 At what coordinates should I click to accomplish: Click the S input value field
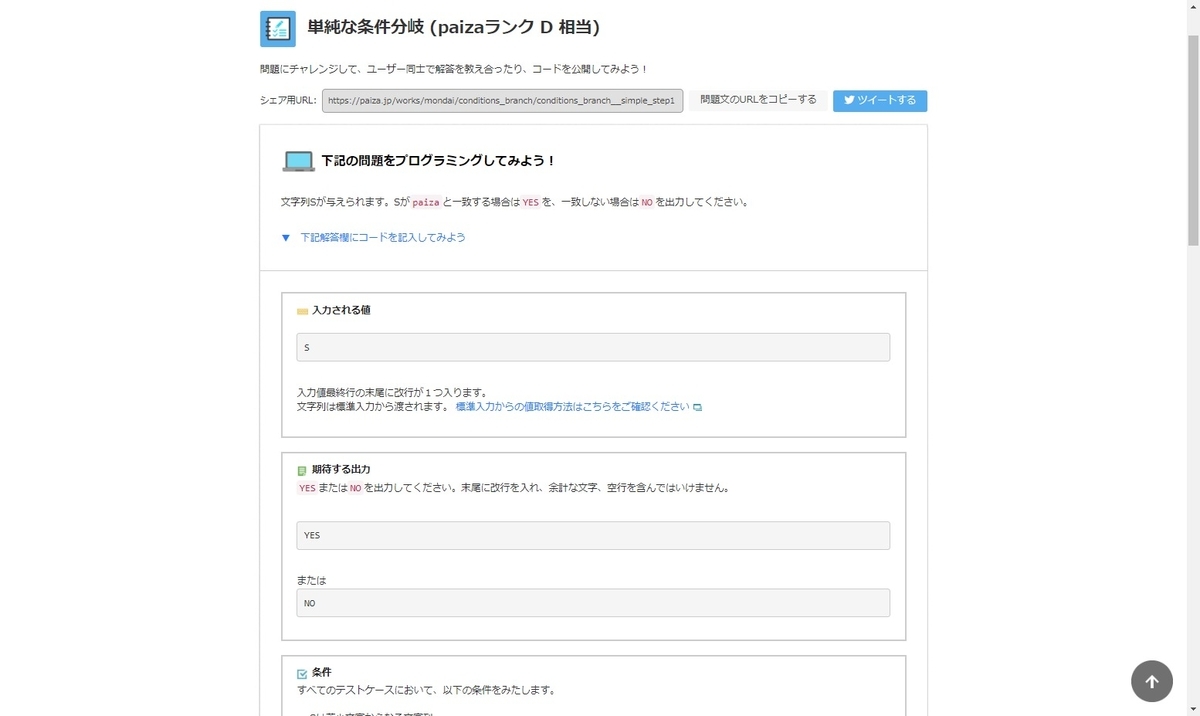click(592, 347)
